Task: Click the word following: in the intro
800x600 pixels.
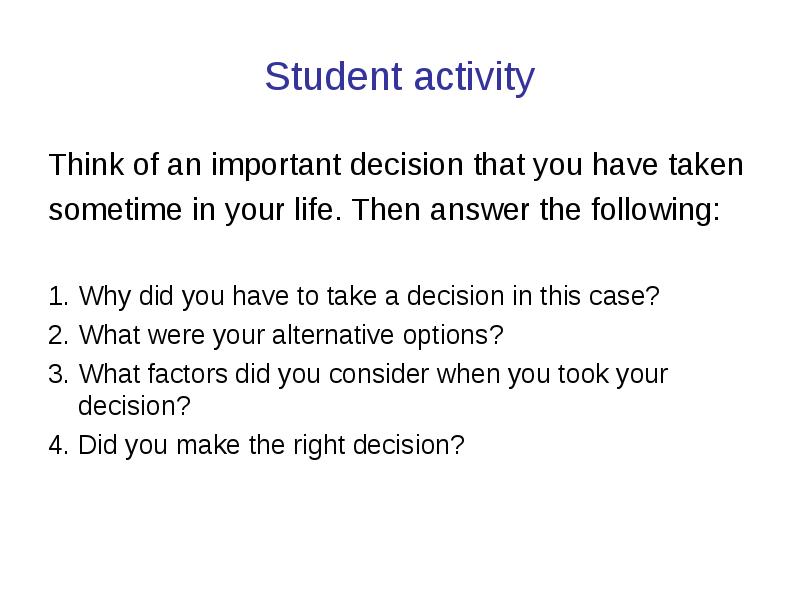Action: click(x=656, y=209)
